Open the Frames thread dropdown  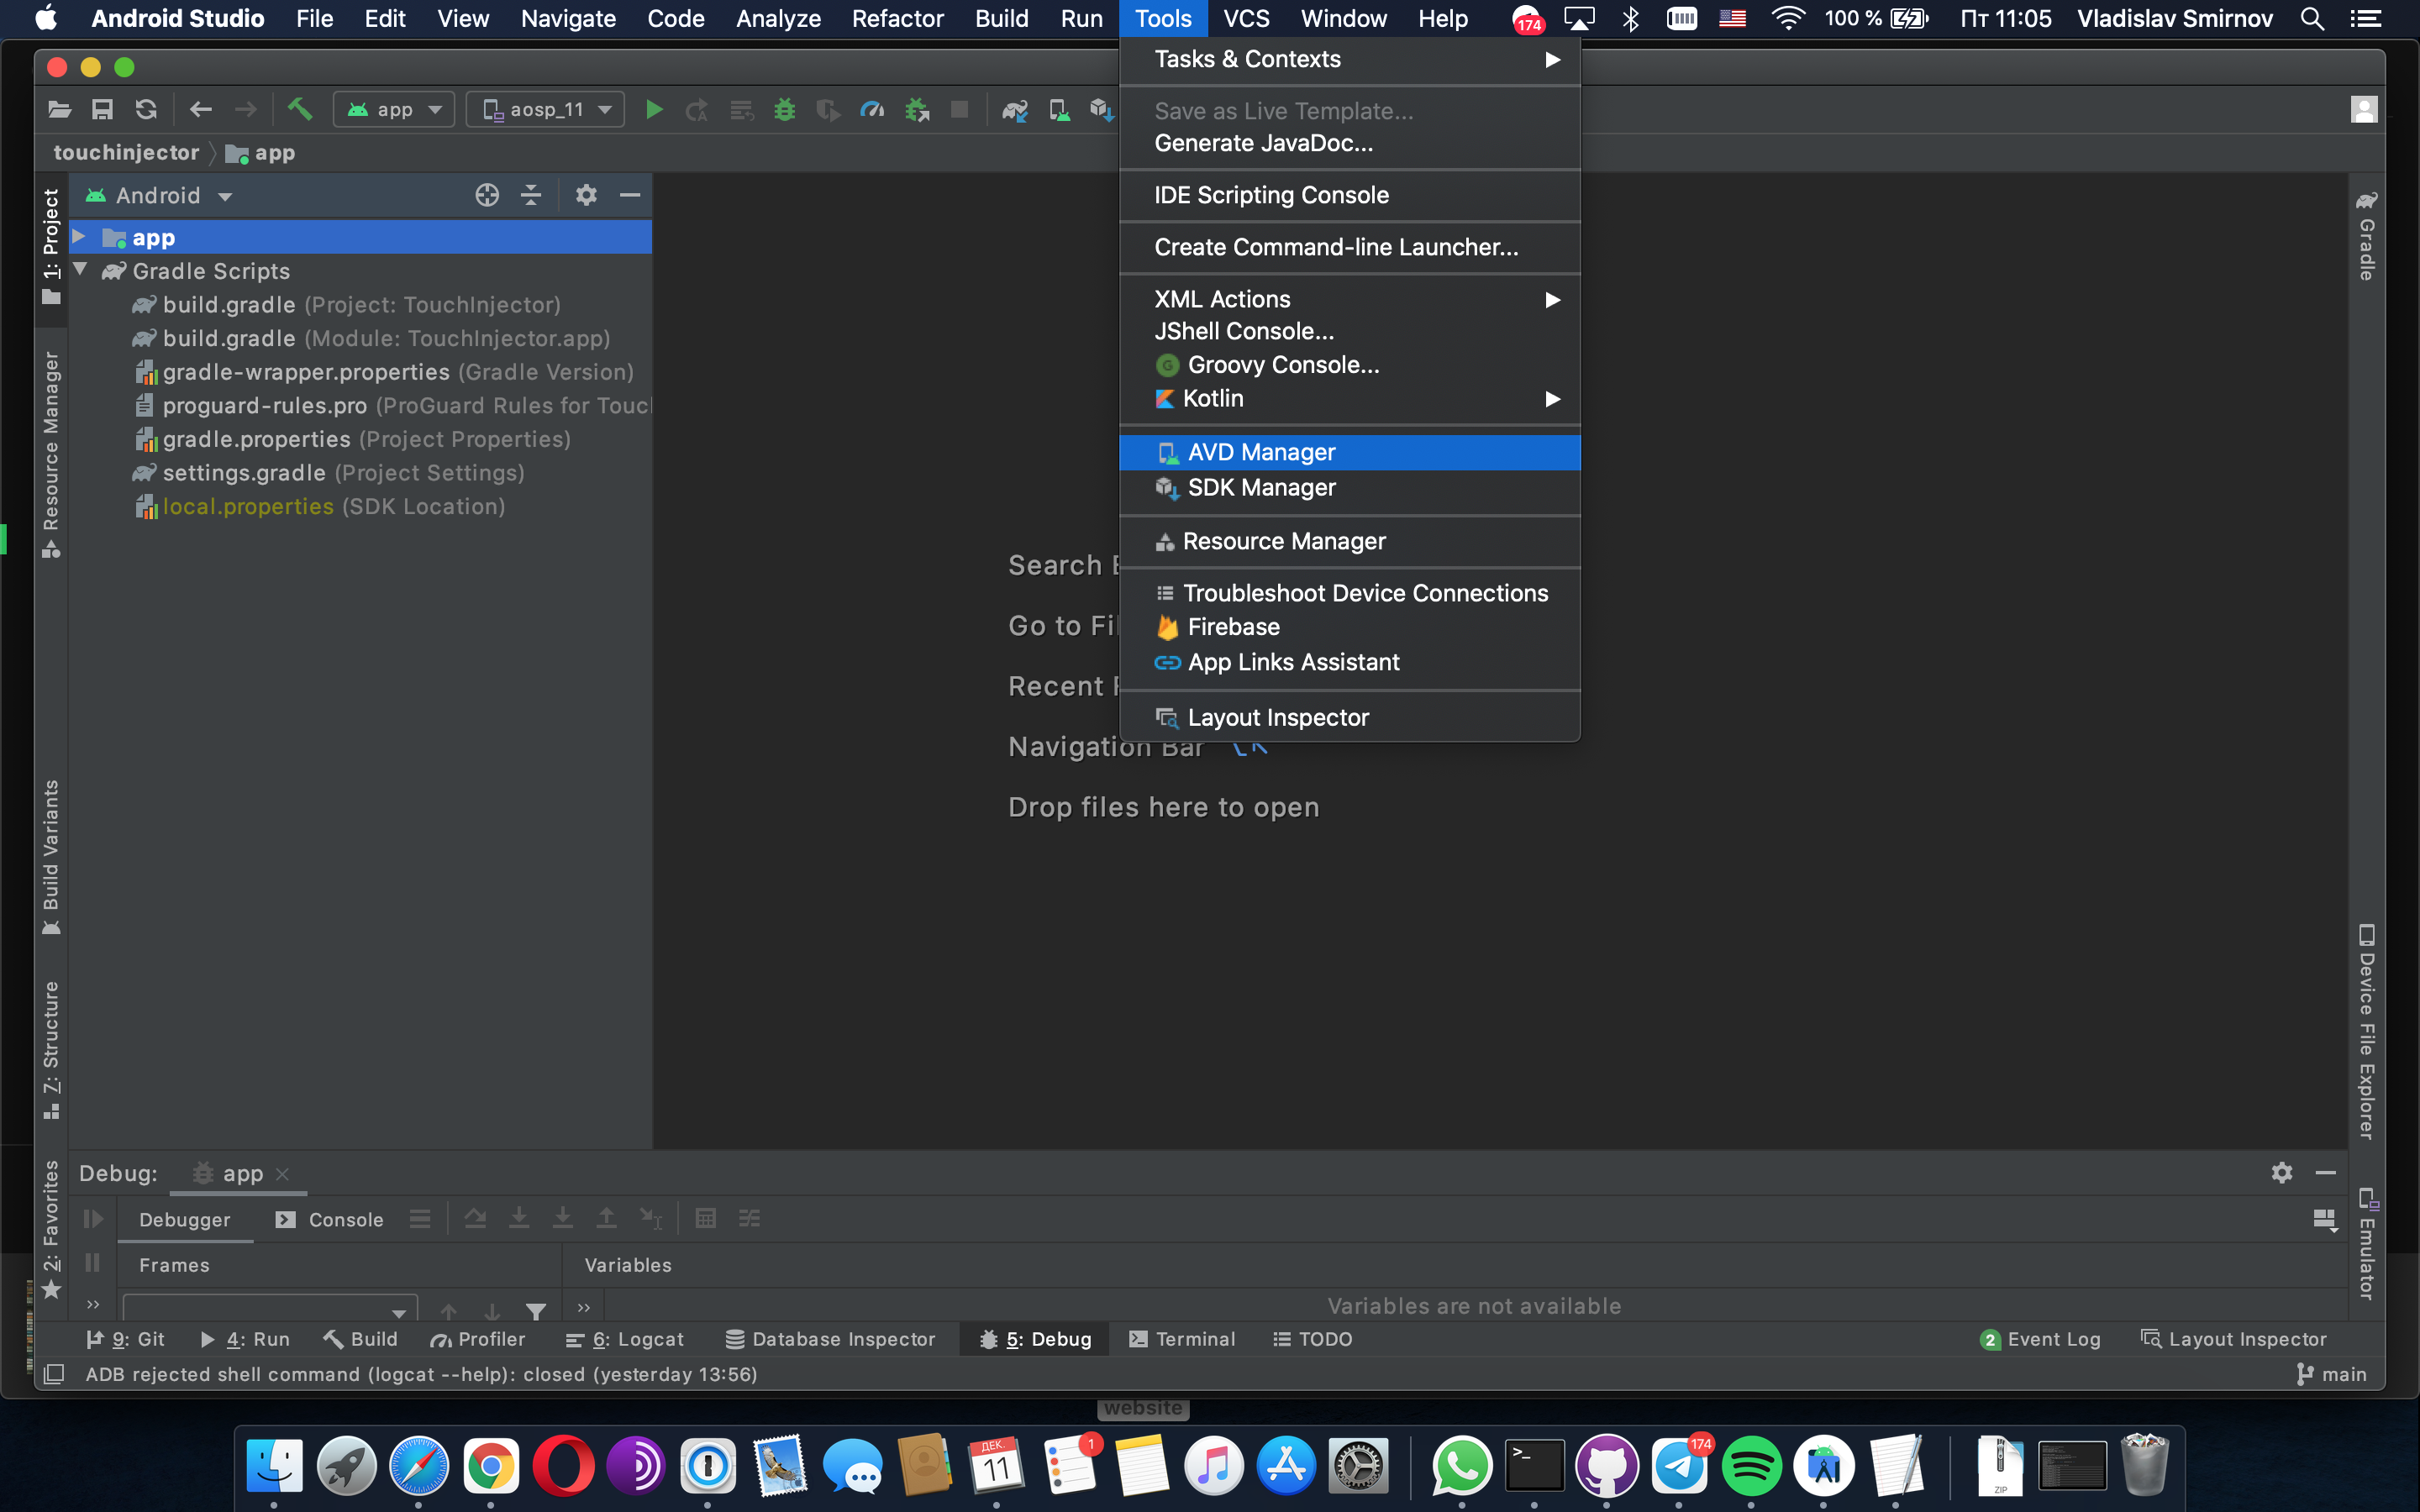pyautogui.click(x=269, y=1307)
